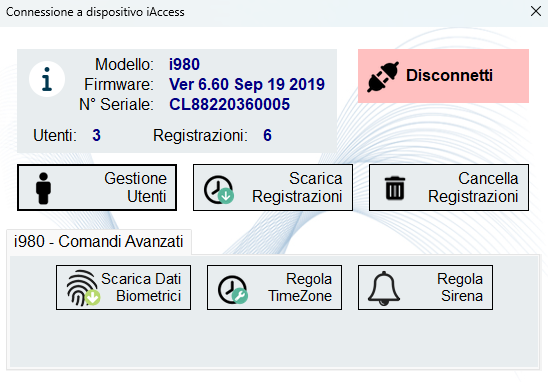The image size is (548, 382).
Task: Adjust time zone via Regola TimeZone label
Action: (300, 287)
